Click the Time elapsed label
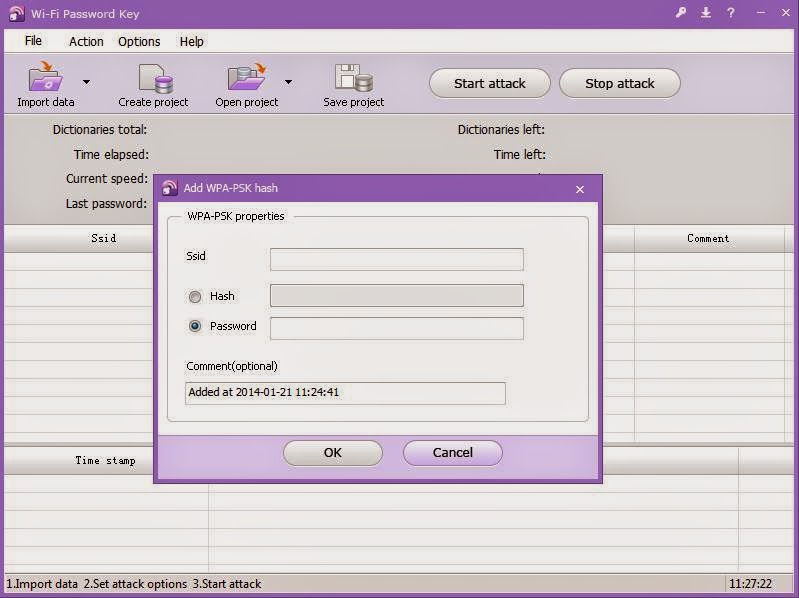 (x=111, y=154)
